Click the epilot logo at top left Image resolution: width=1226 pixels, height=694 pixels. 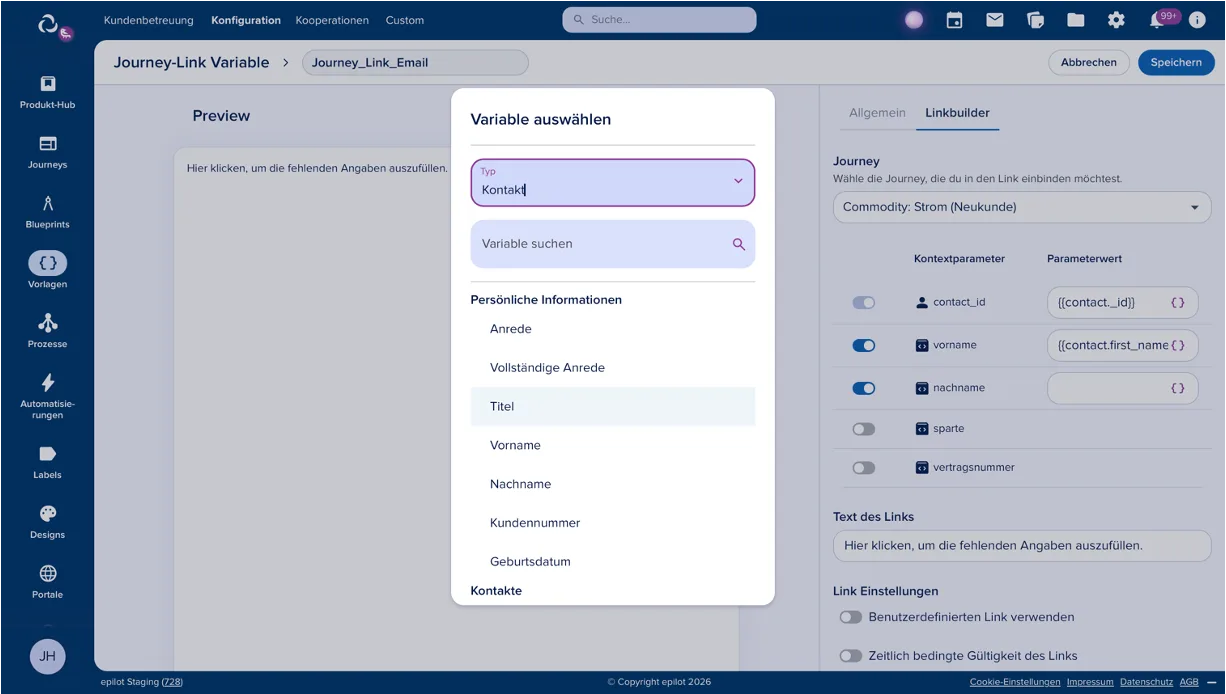pos(47,22)
